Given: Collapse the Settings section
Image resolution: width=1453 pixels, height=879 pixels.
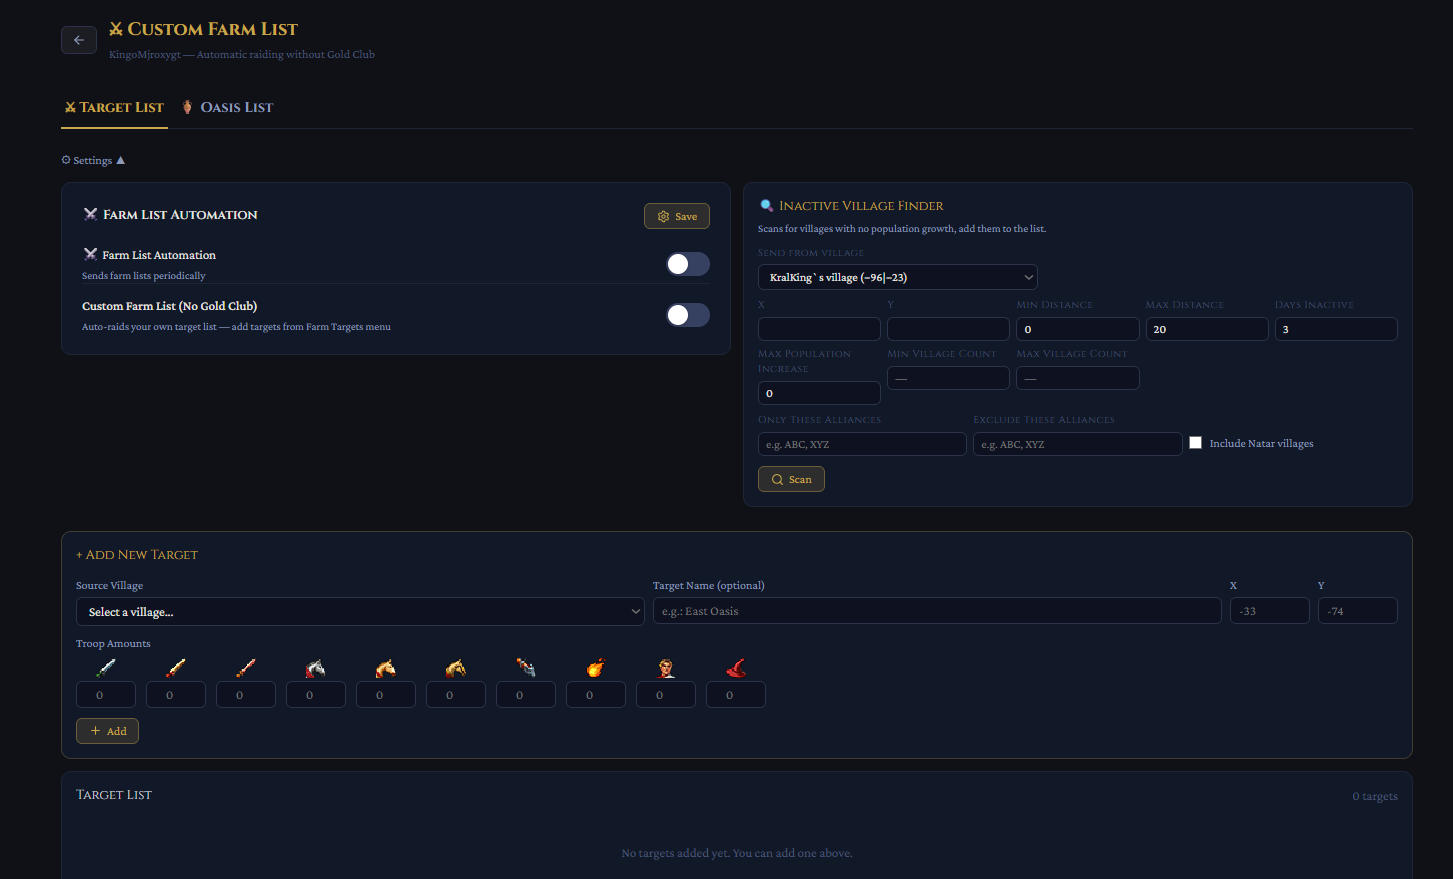Looking at the screenshot, I should [93, 160].
